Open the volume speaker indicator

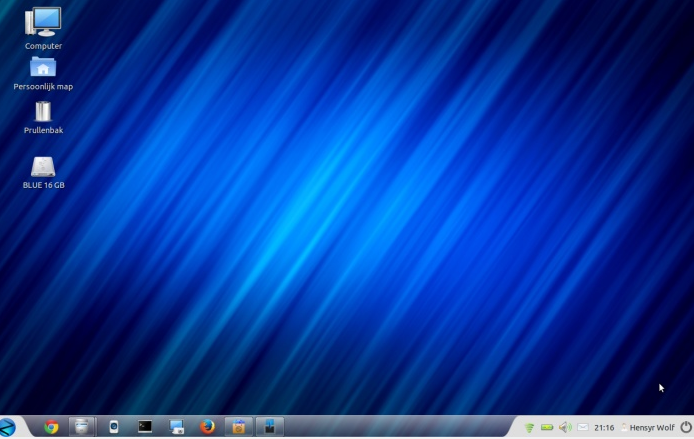[x=565, y=427]
